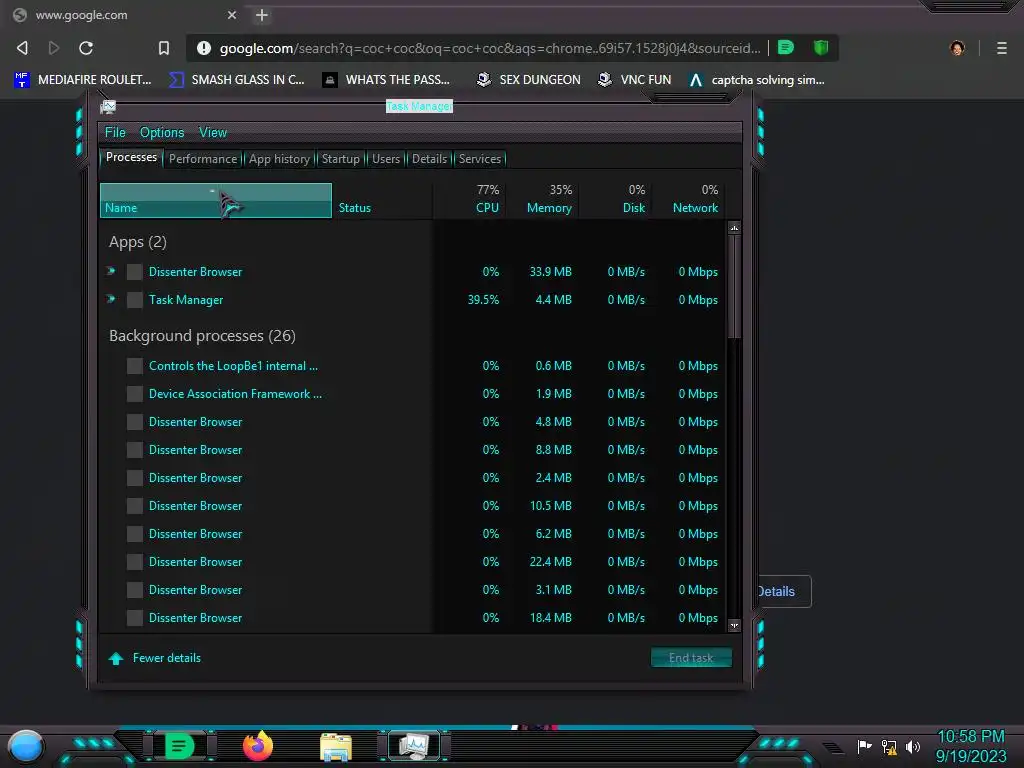Open the browser profile avatar
Image resolution: width=1024 pixels, height=768 pixels.
click(957, 48)
